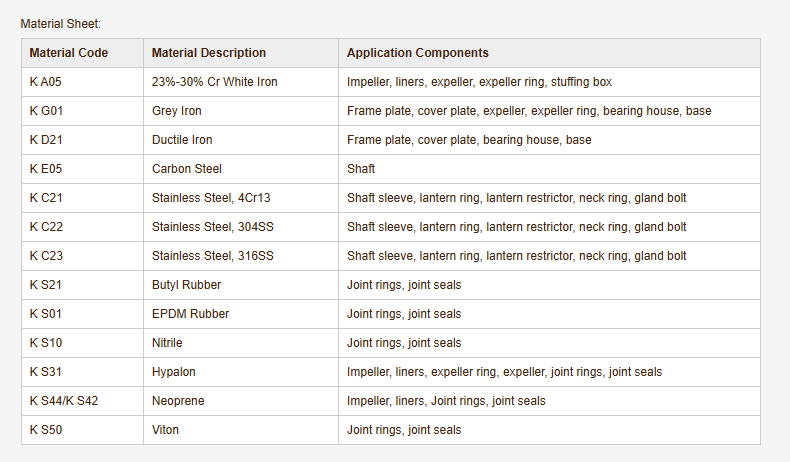Select the Ductile Iron cell
Screen dimensions: 790x462
click(x=182, y=140)
